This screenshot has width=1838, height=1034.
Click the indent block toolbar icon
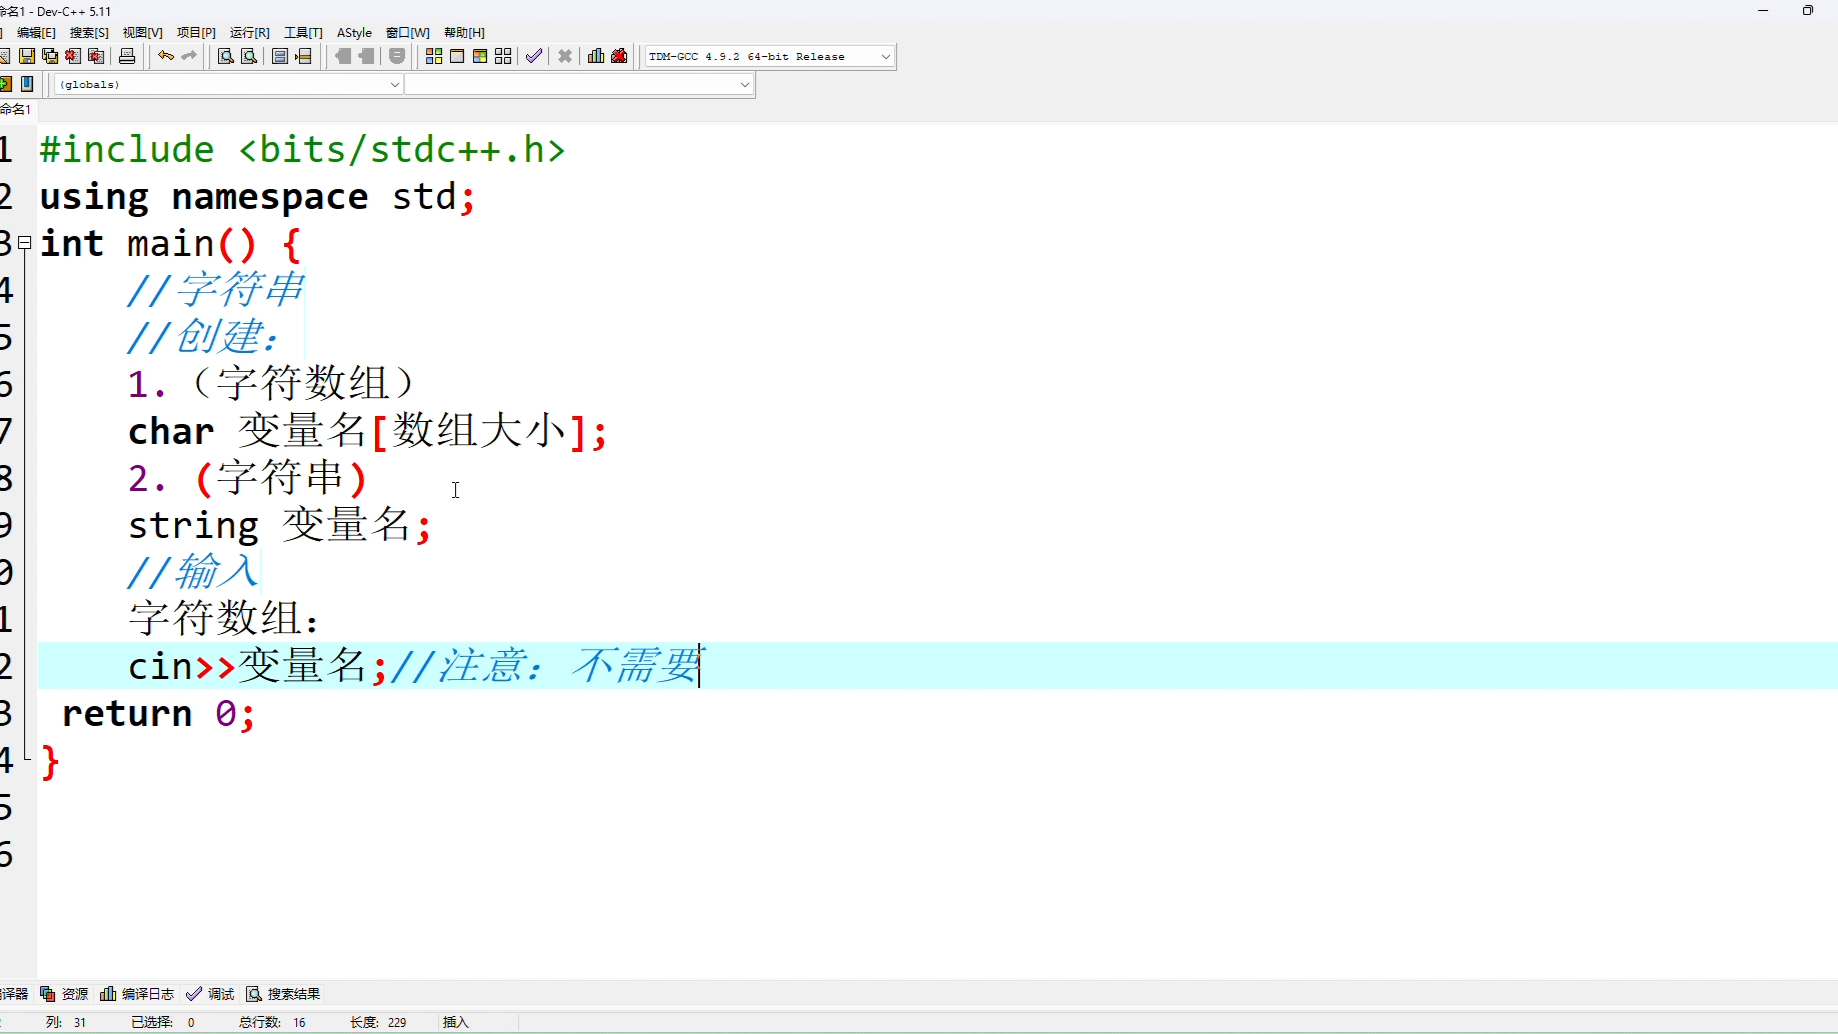[x=280, y=56]
